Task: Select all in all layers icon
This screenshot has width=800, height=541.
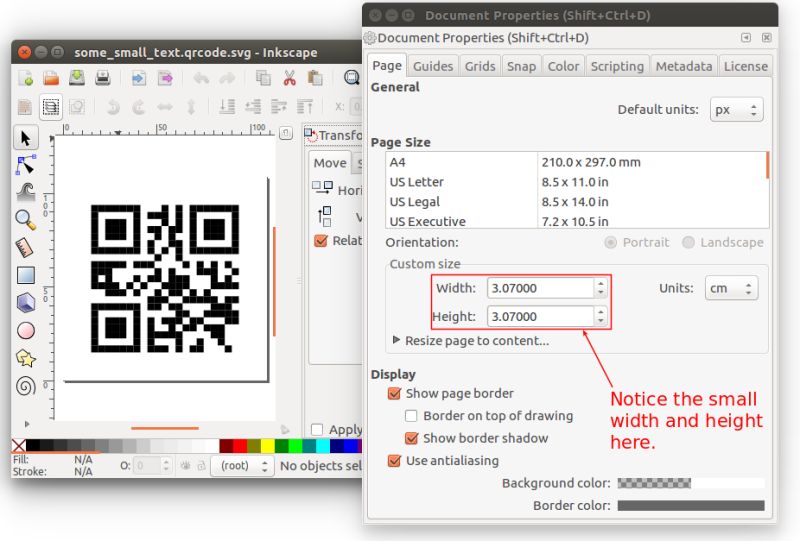Action: (51, 107)
